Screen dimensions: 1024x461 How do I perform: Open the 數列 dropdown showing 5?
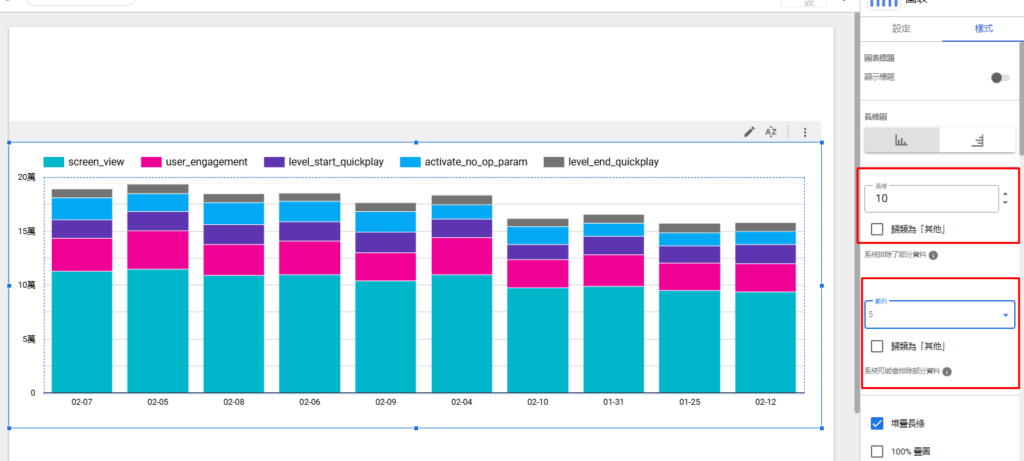tap(939, 315)
